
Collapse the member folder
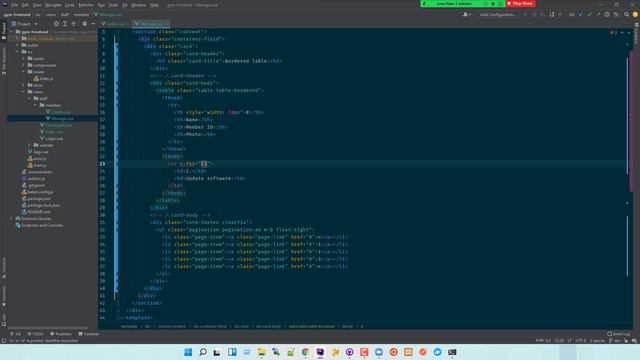pyautogui.click(x=36, y=105)
